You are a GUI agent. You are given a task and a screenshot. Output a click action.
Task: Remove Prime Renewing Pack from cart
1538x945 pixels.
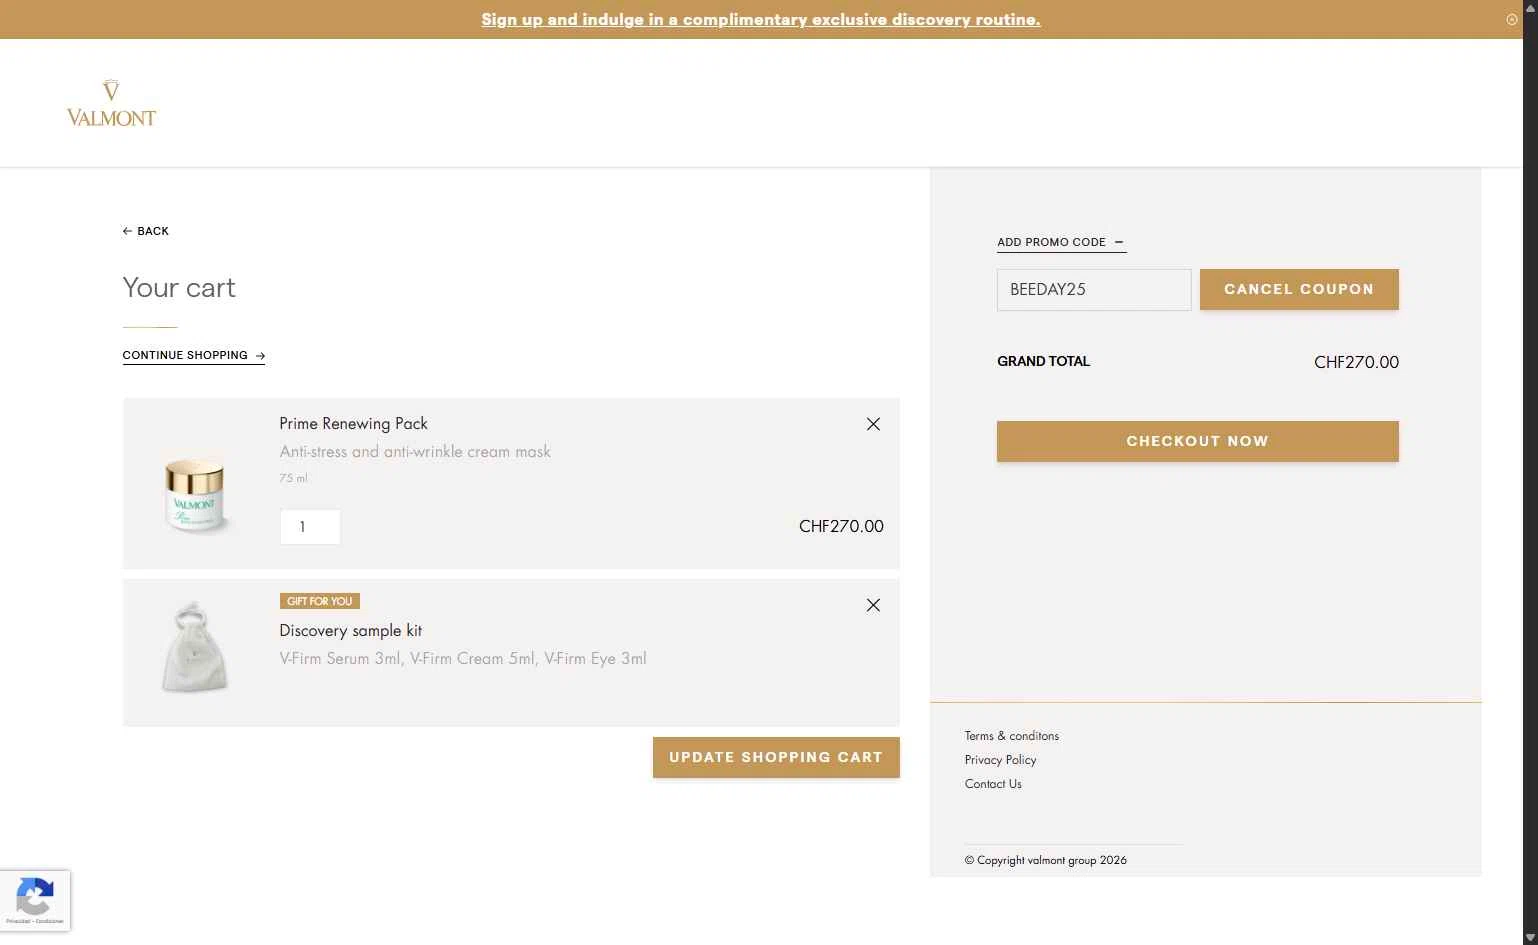873,424
